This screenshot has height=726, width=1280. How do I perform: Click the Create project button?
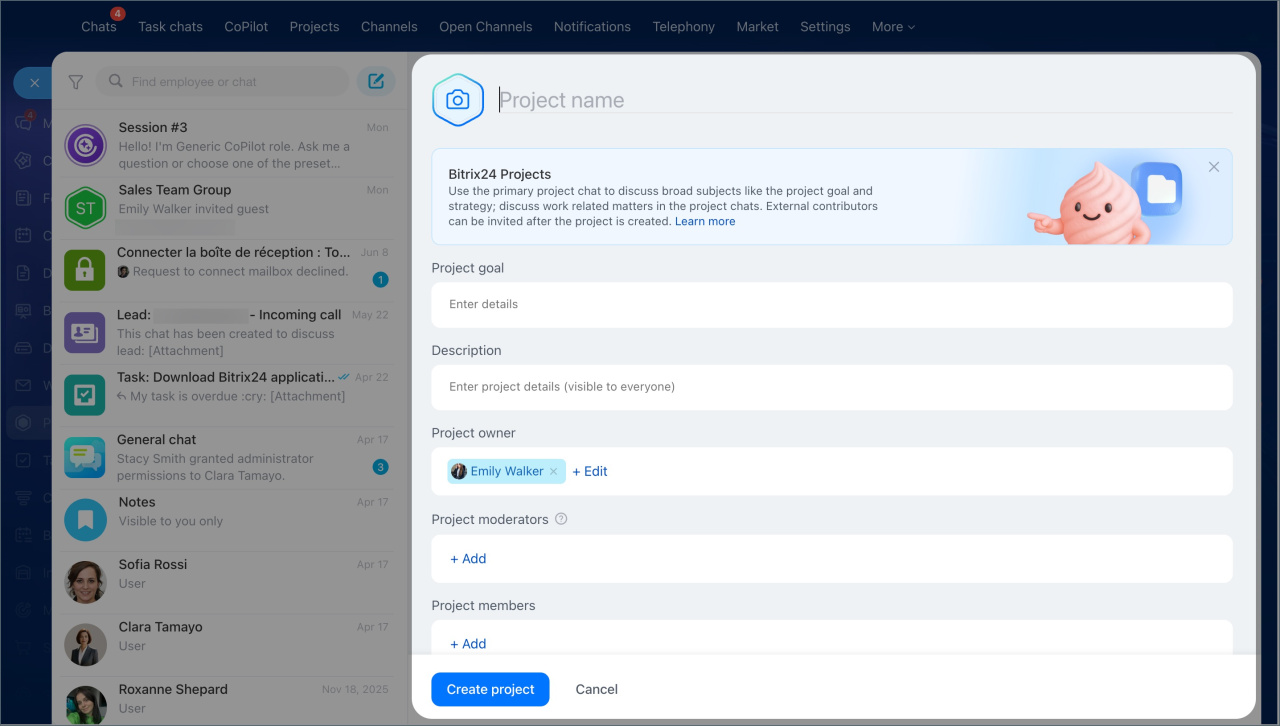490,689
